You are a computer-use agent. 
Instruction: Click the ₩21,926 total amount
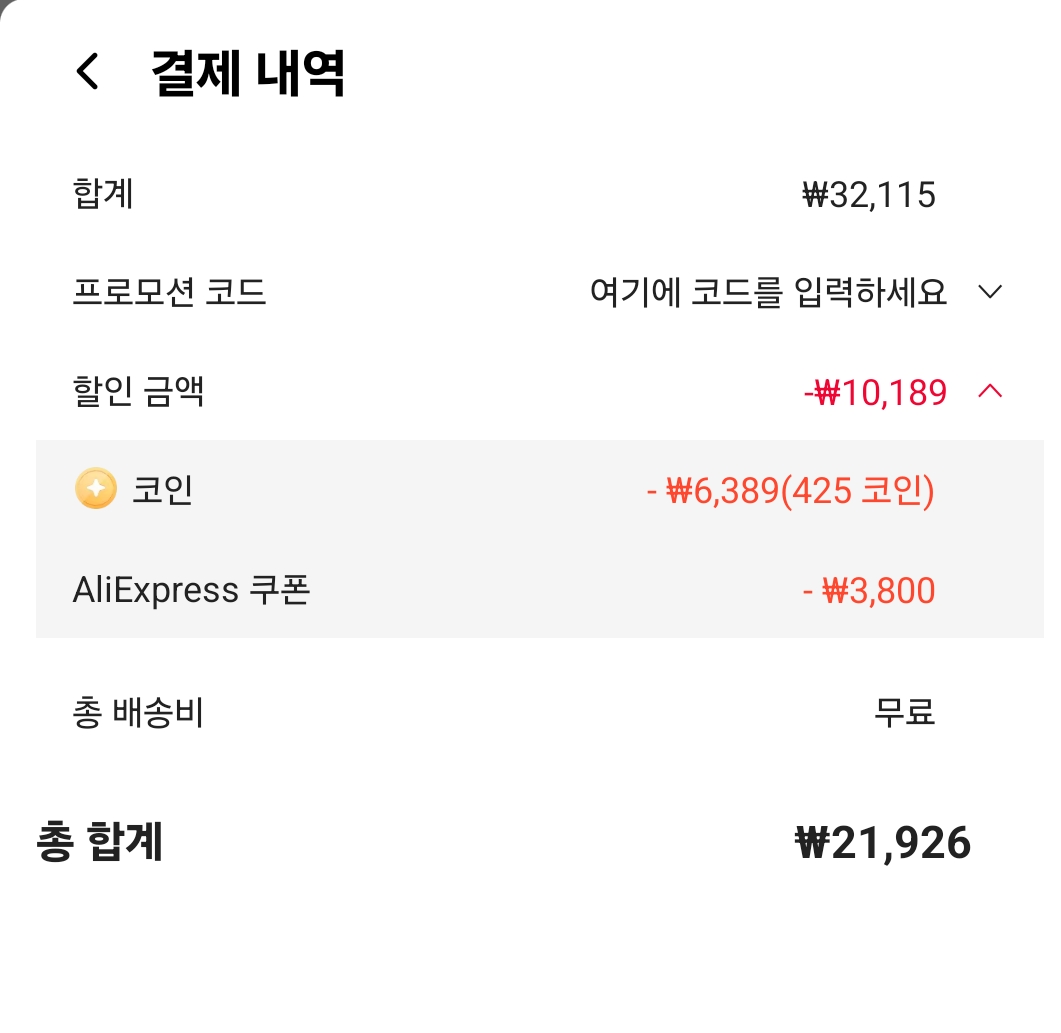[x=882, y=844]
